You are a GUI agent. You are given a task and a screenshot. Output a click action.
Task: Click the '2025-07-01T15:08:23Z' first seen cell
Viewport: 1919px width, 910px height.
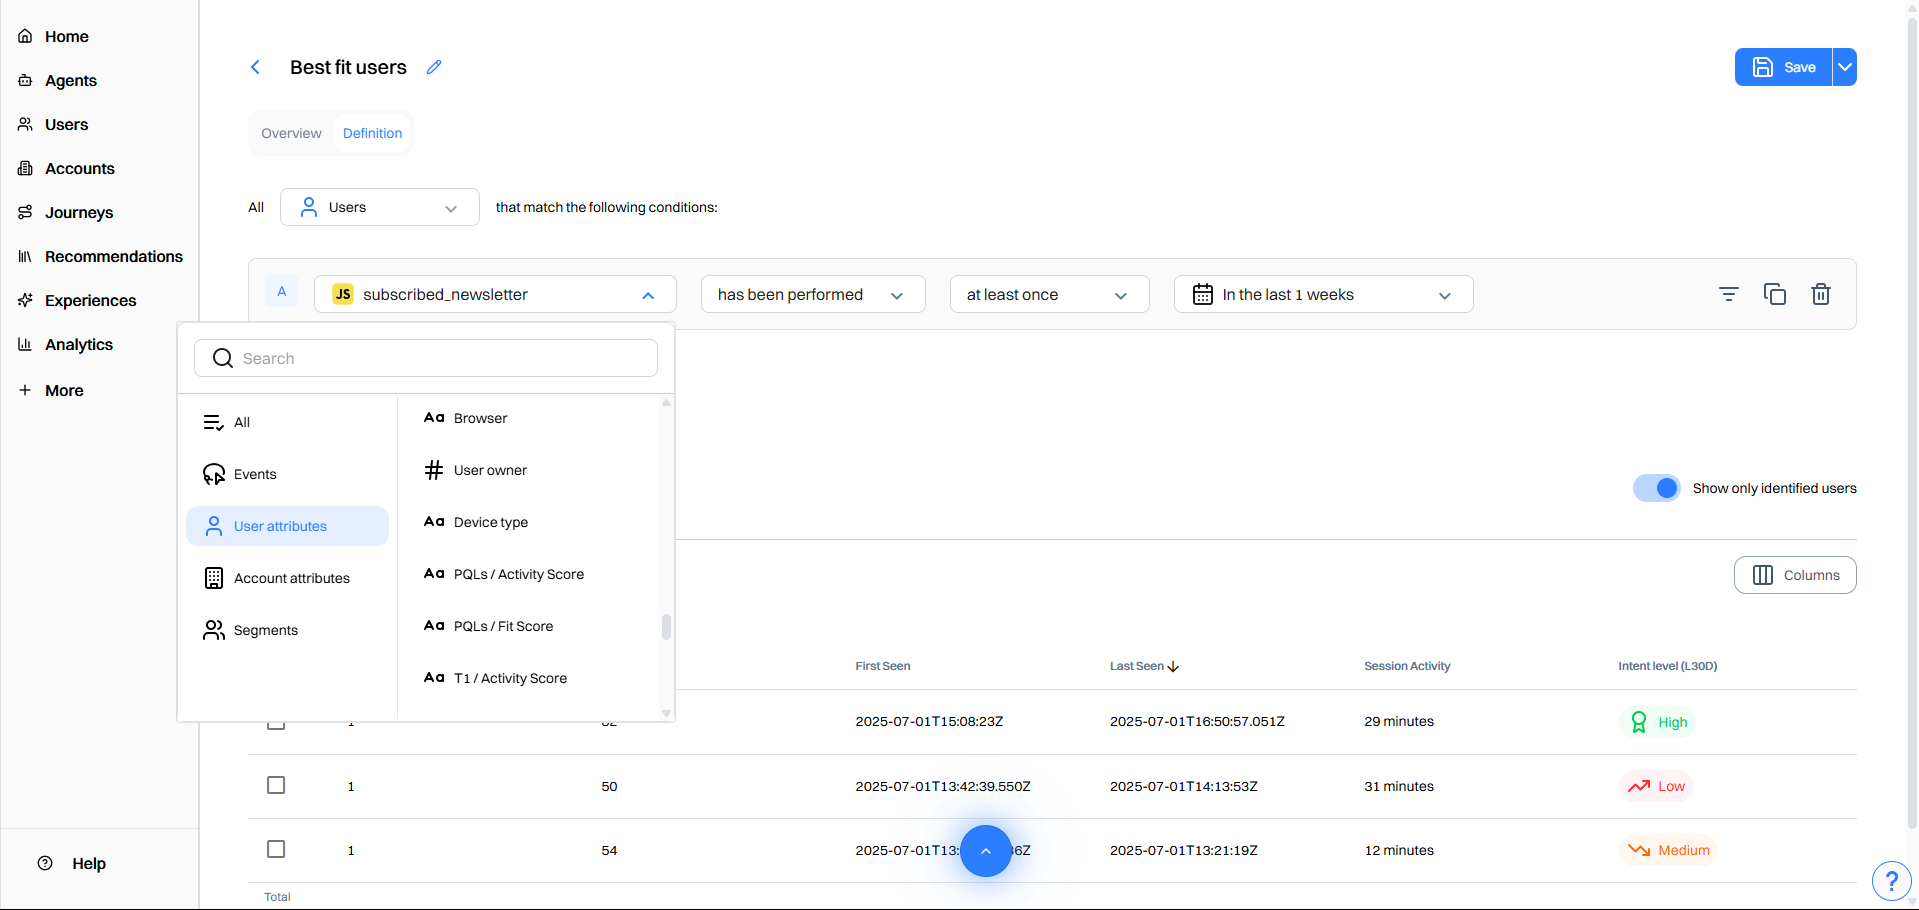929,721
